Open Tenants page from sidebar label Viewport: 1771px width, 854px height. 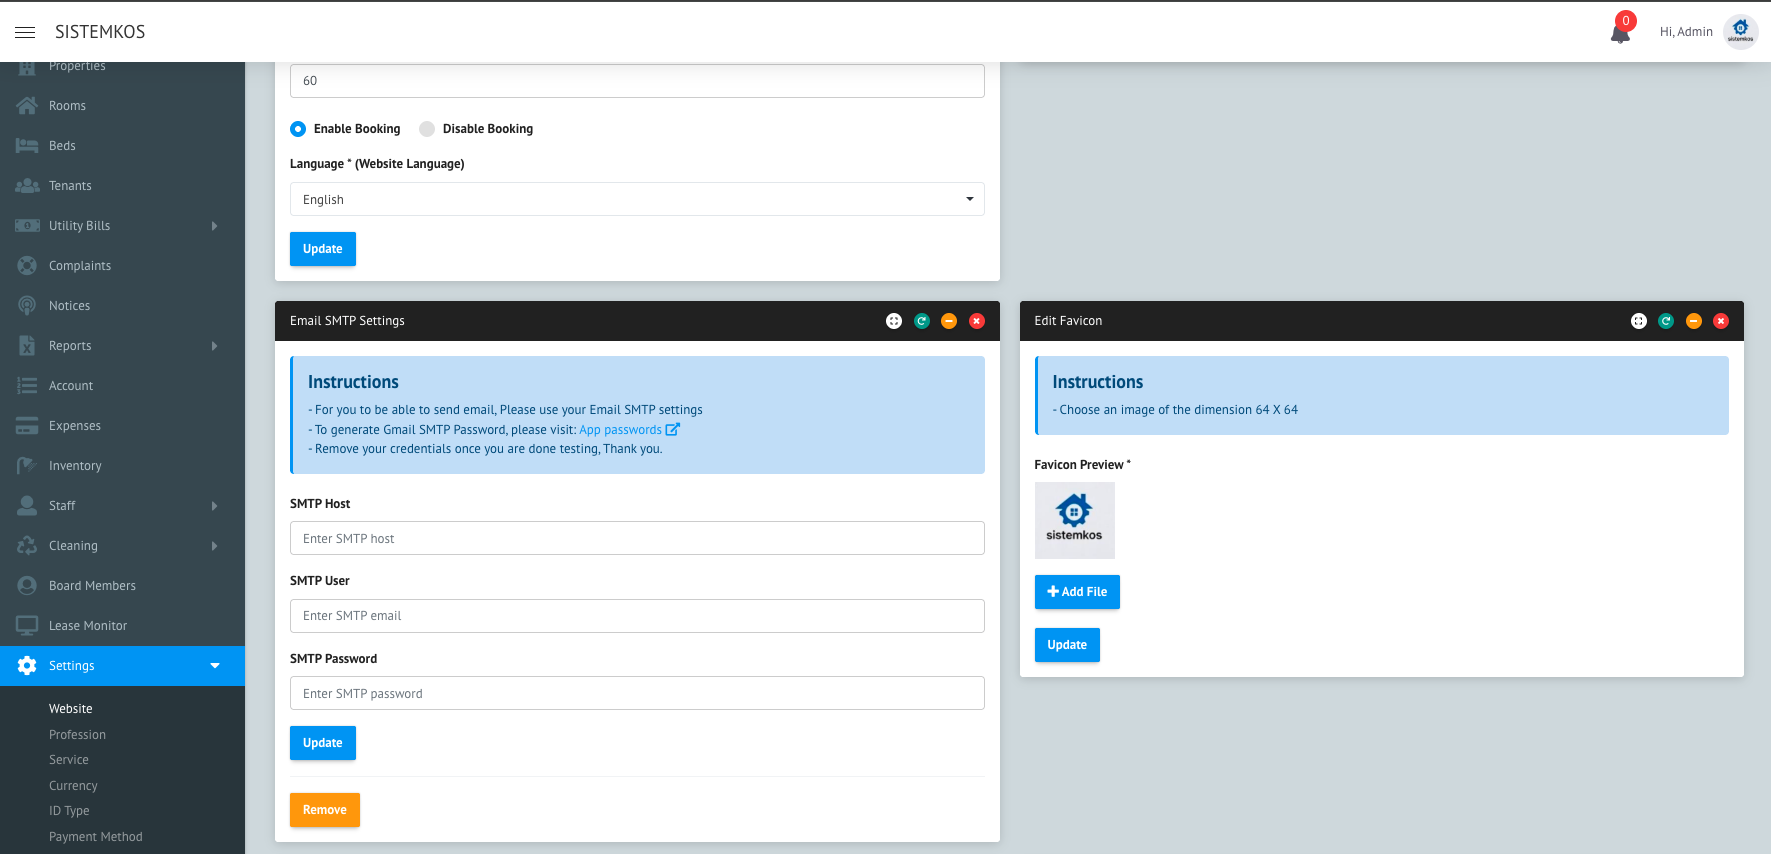[70, 186]
